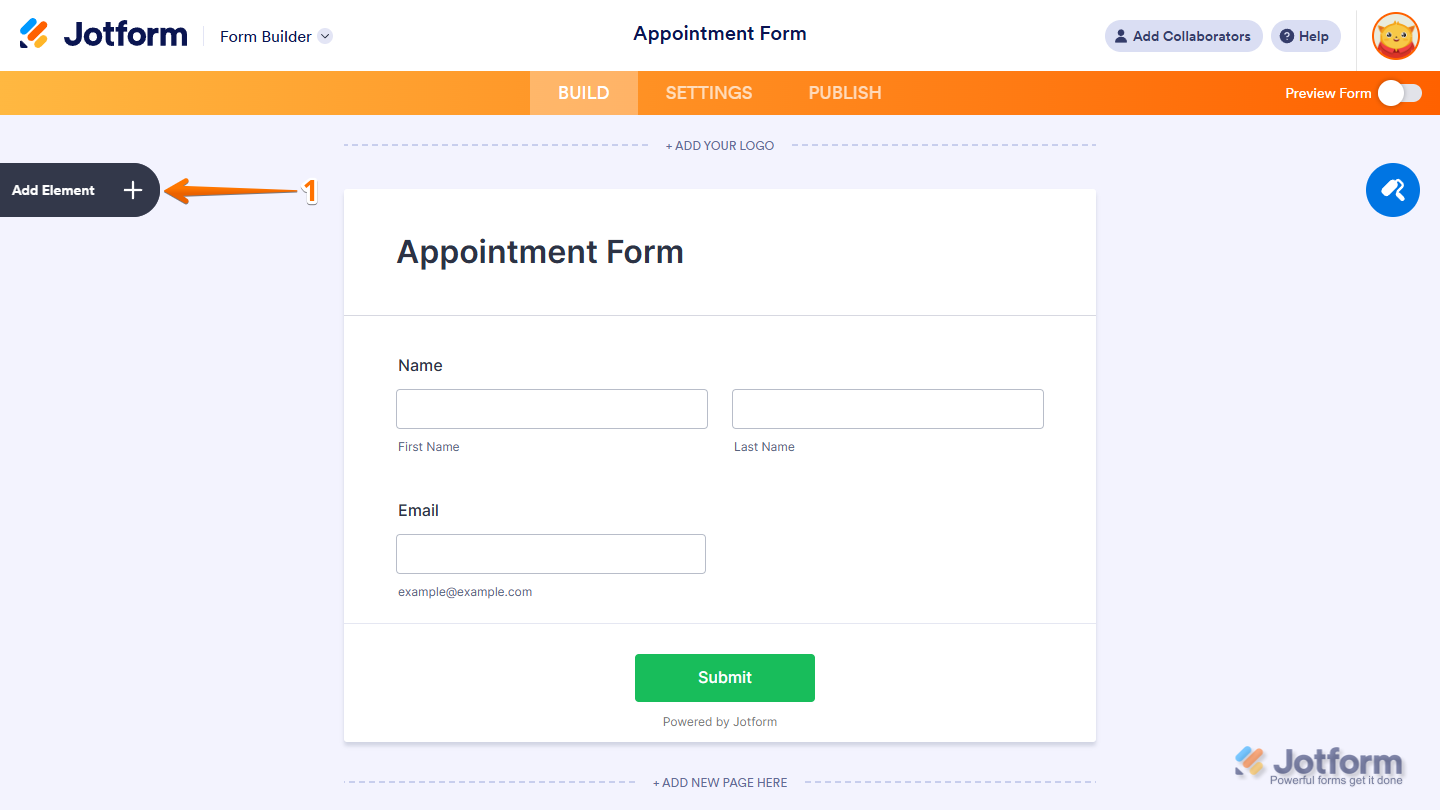
Task: Click the avatar profile icon top right
Action: tap(1395, 36)
